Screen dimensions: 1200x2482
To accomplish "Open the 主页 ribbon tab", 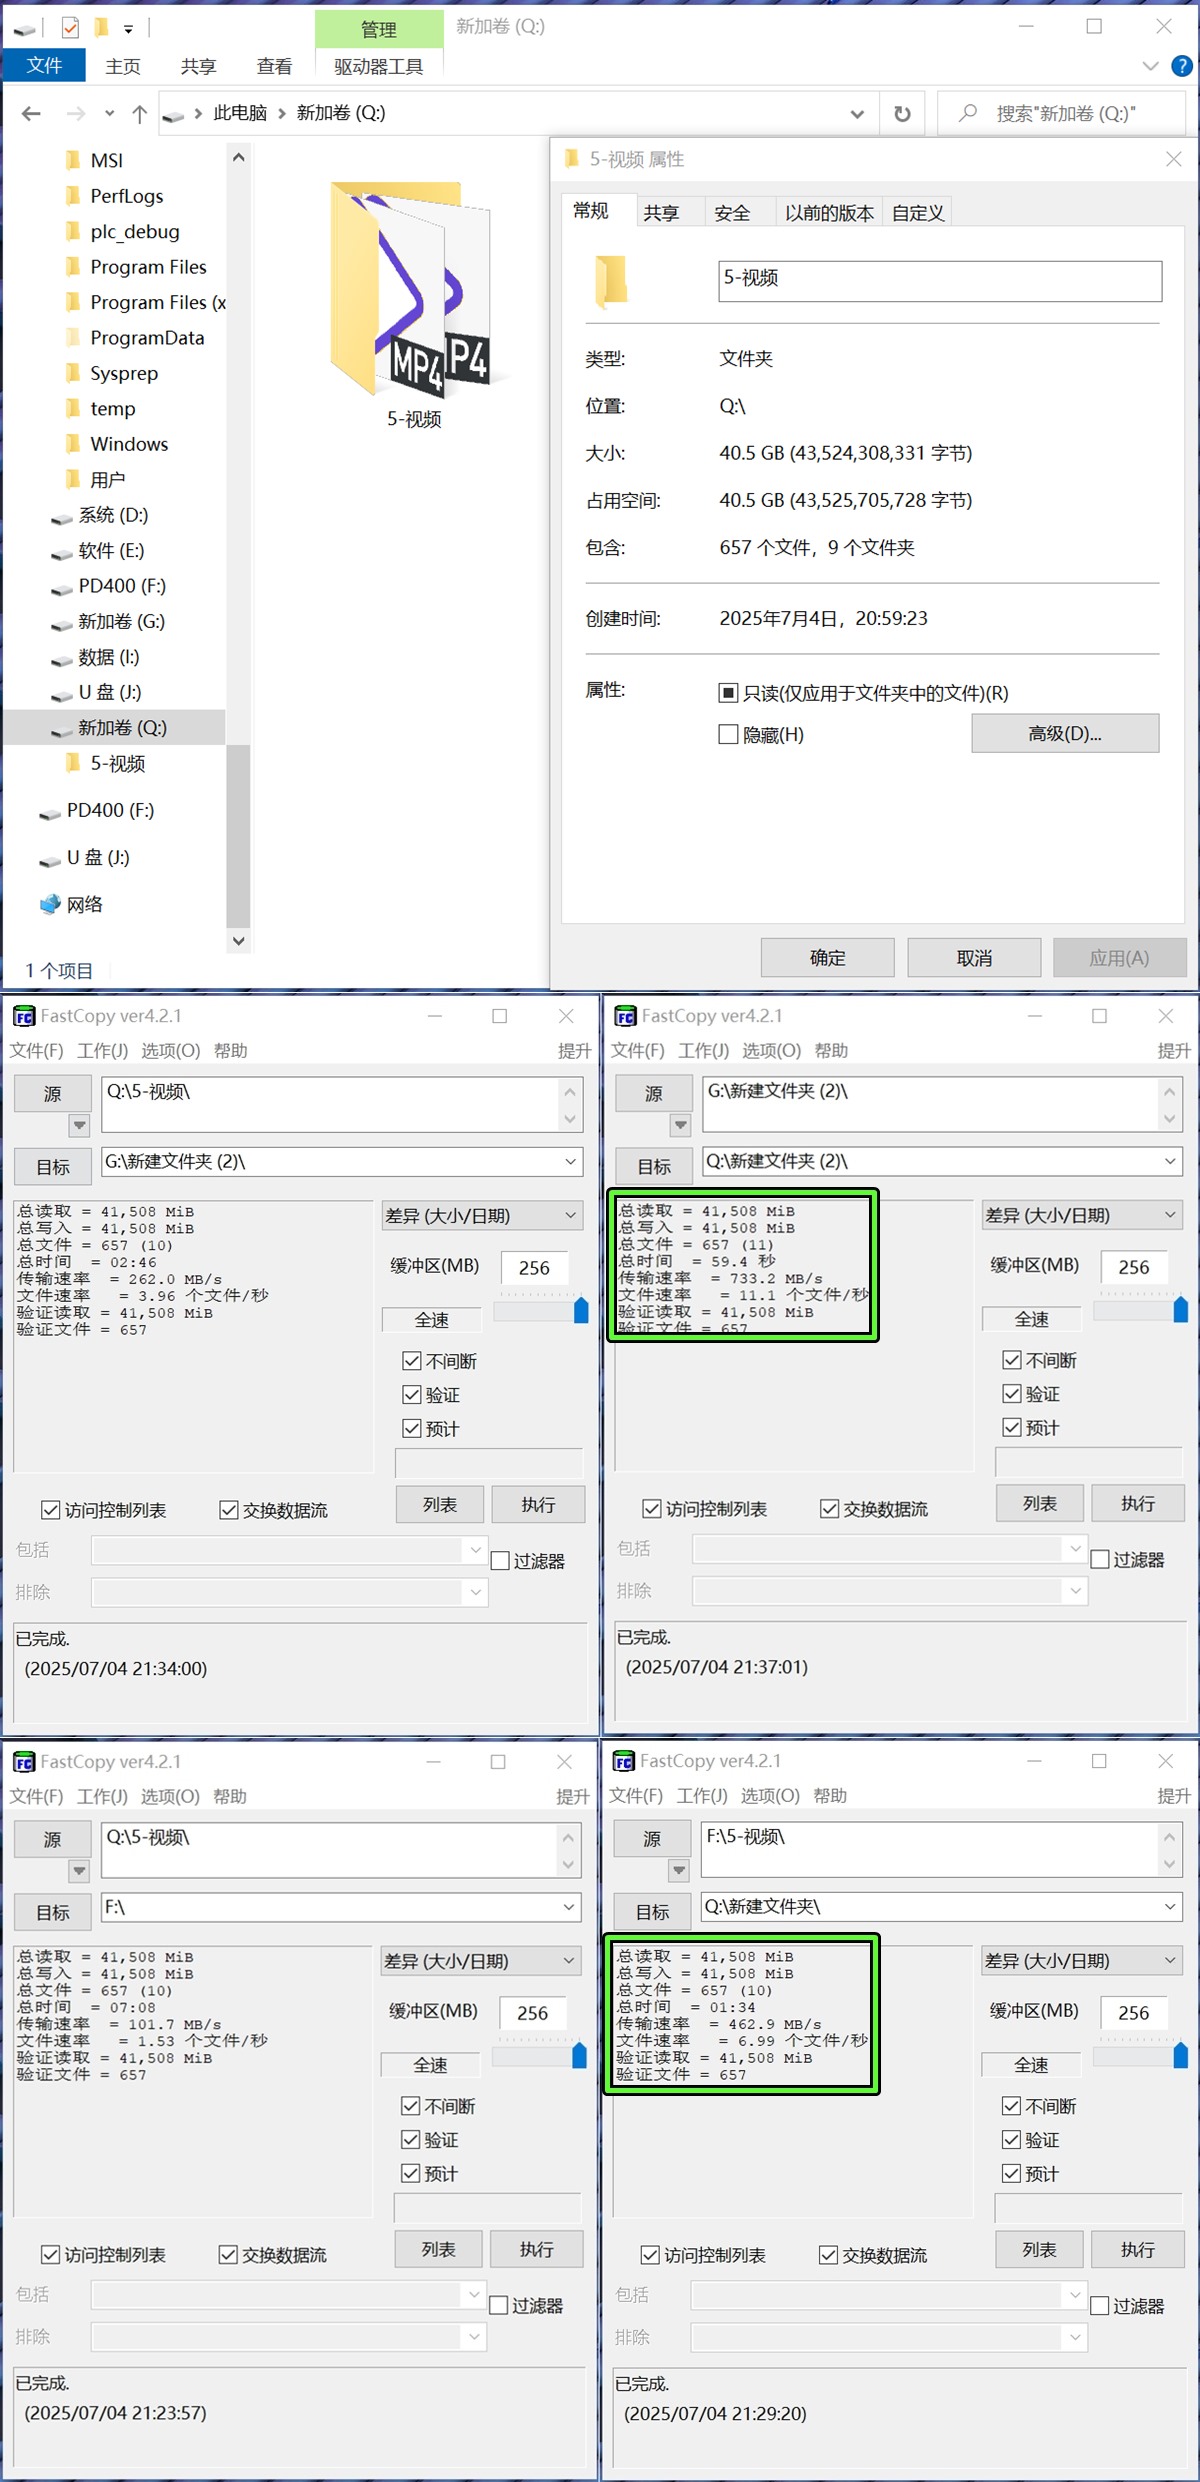I will pos(123,66).
